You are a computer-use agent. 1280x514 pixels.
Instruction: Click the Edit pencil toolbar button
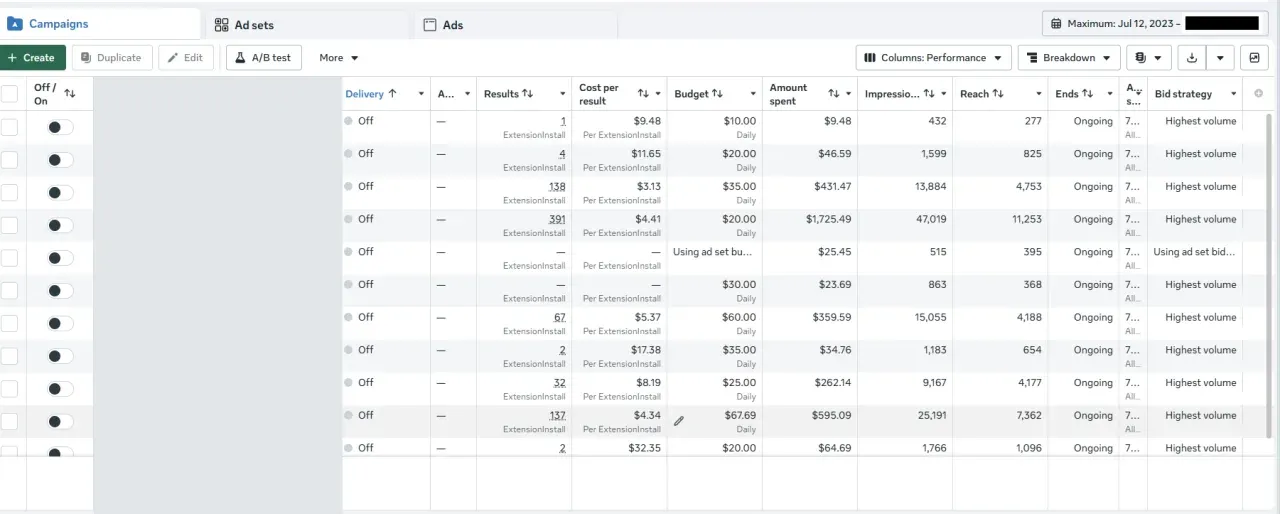[185, 58]
